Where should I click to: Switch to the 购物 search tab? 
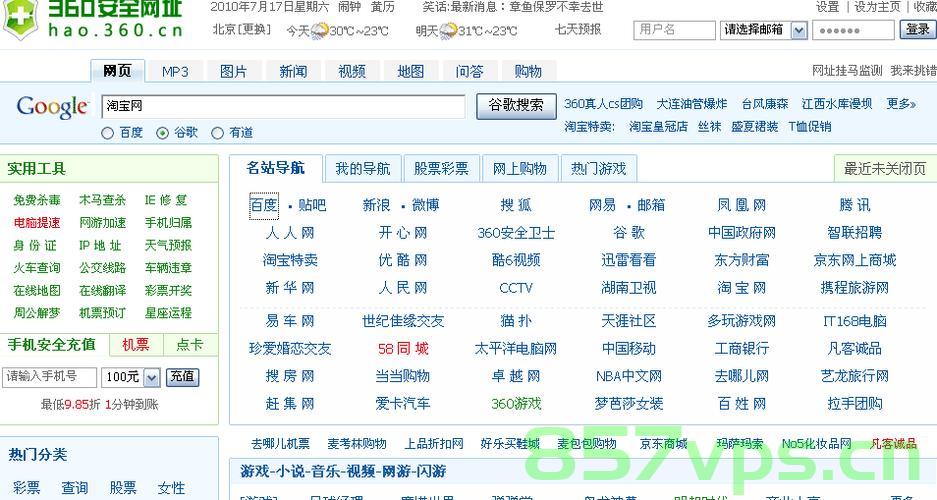528,72
